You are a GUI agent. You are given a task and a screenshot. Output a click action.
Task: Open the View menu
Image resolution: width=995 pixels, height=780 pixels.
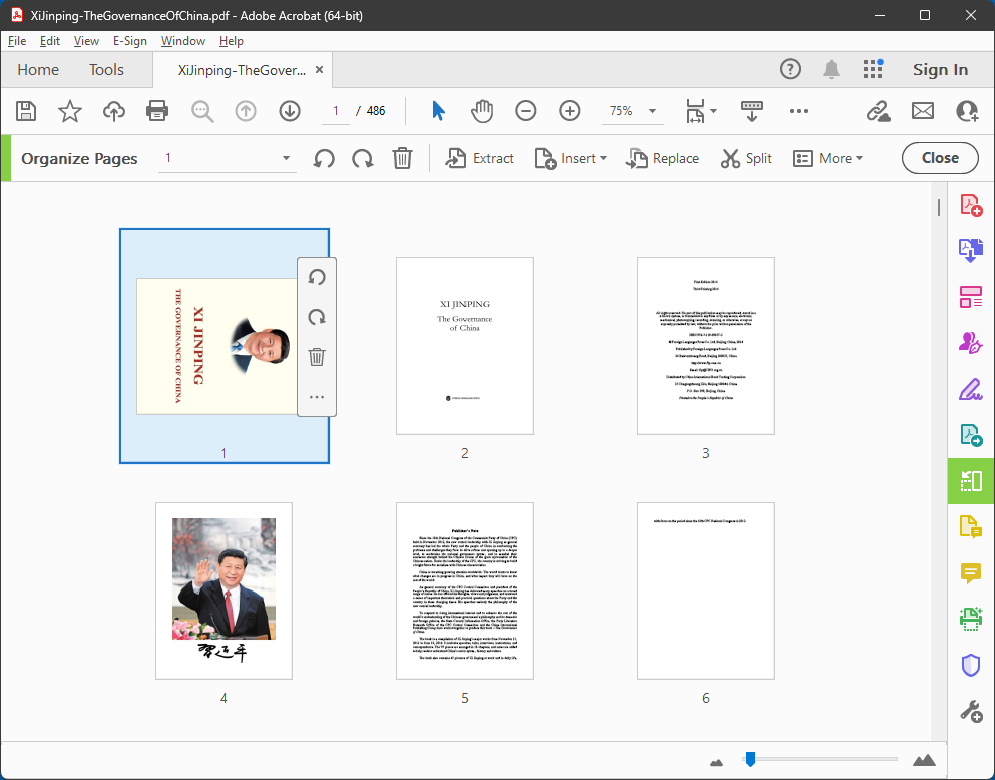pos(86,41)
